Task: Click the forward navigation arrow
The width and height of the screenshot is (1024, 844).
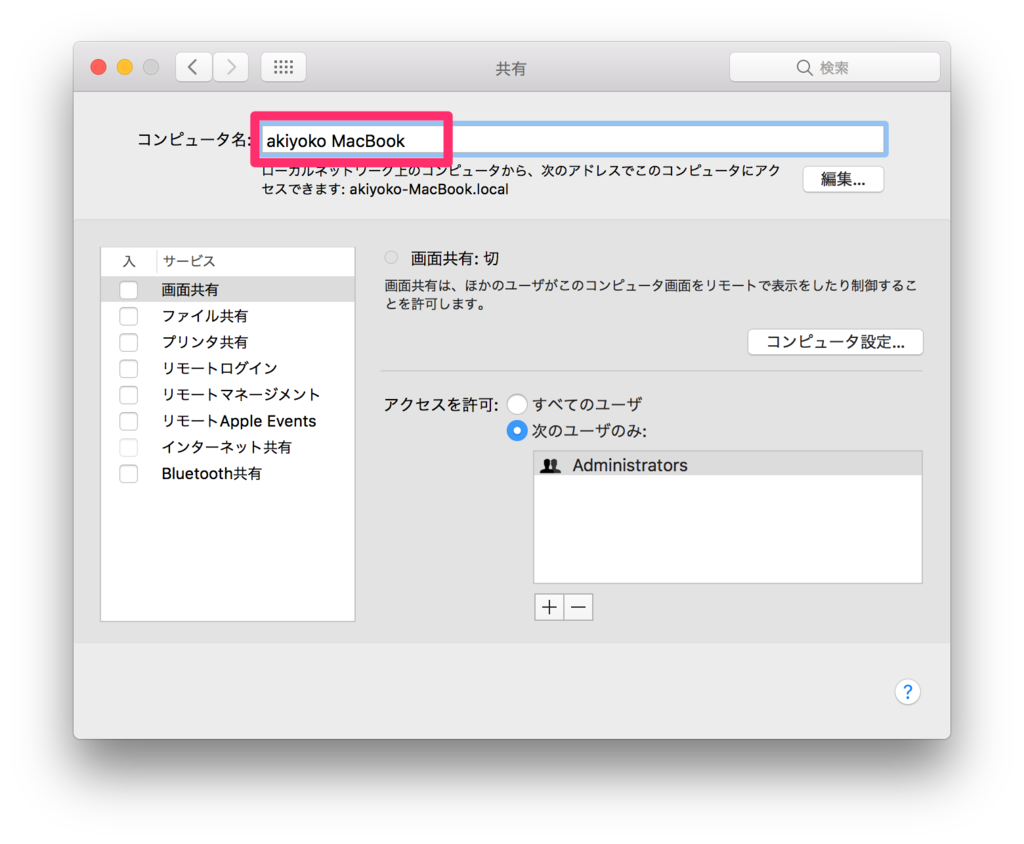Action: tap(230, 67)
